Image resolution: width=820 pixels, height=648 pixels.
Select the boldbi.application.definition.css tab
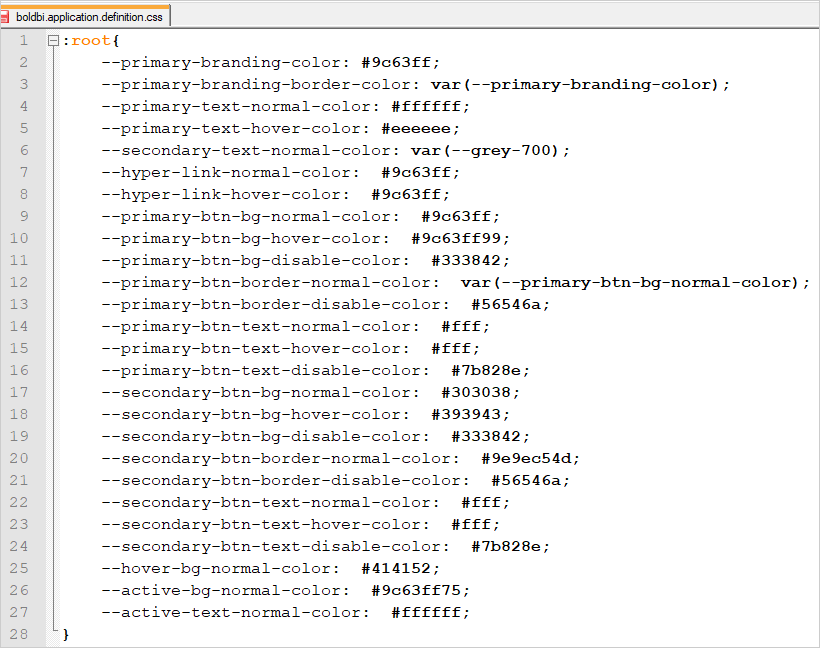(91, 16)
